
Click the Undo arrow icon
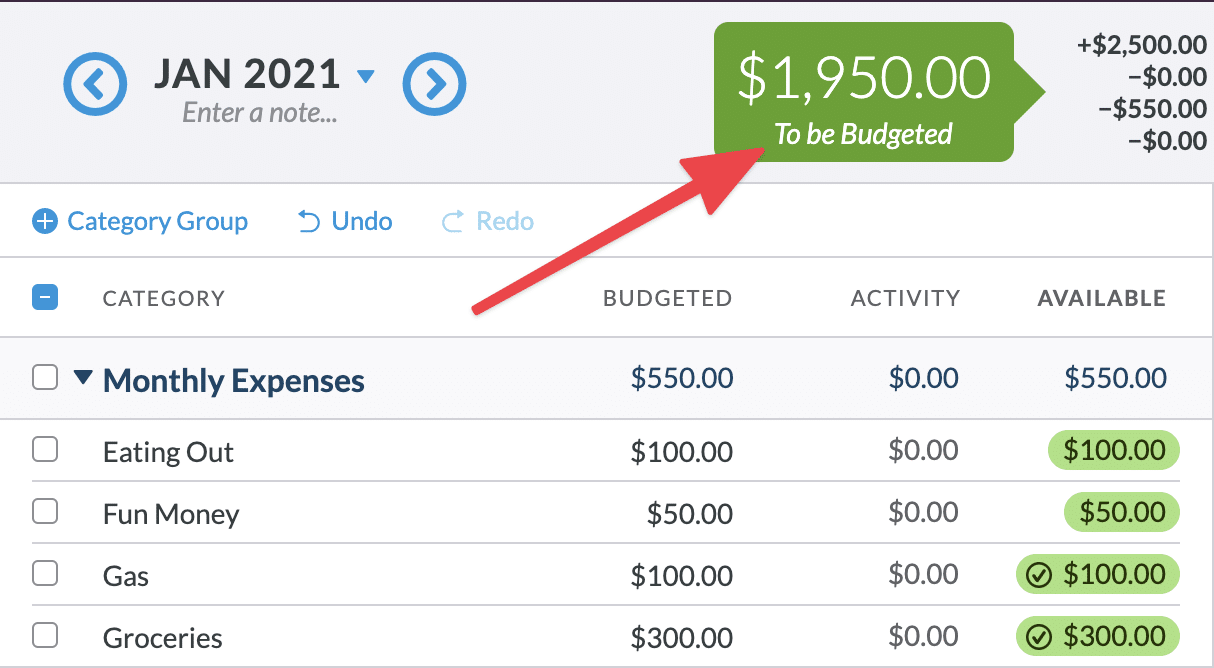pos(310,221)
